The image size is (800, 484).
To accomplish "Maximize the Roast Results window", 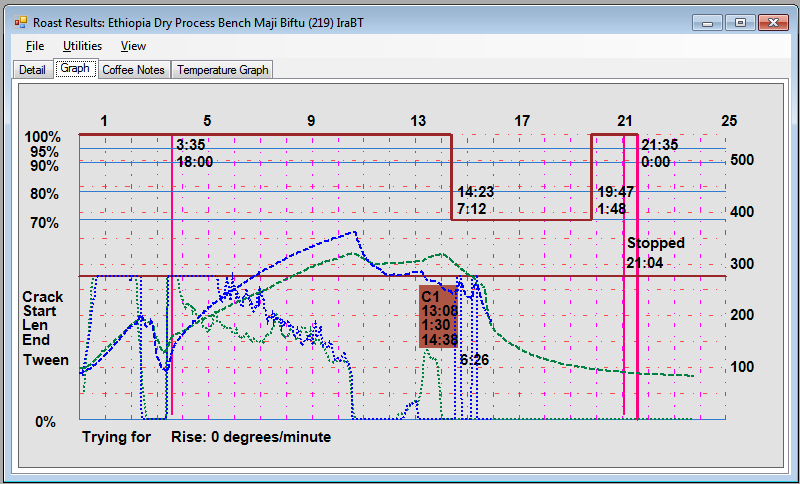I will click(741, 22).
